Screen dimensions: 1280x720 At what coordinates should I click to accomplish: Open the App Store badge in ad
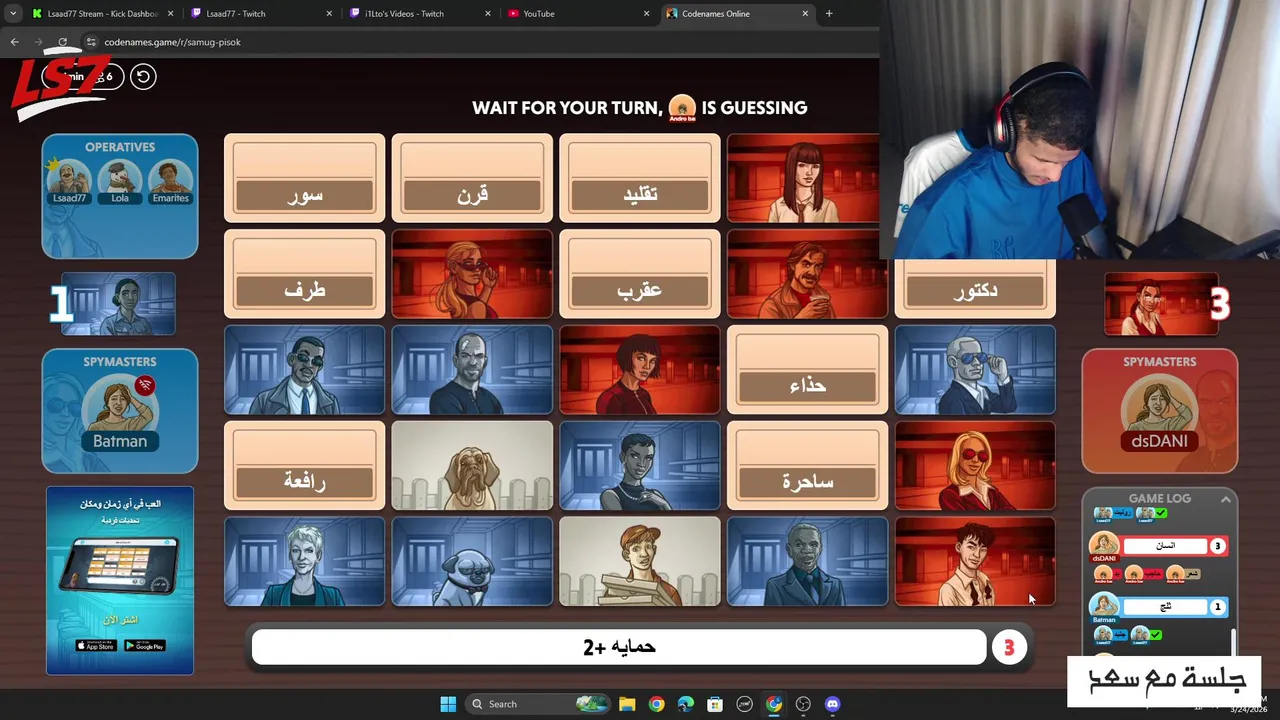click(95, 646)
